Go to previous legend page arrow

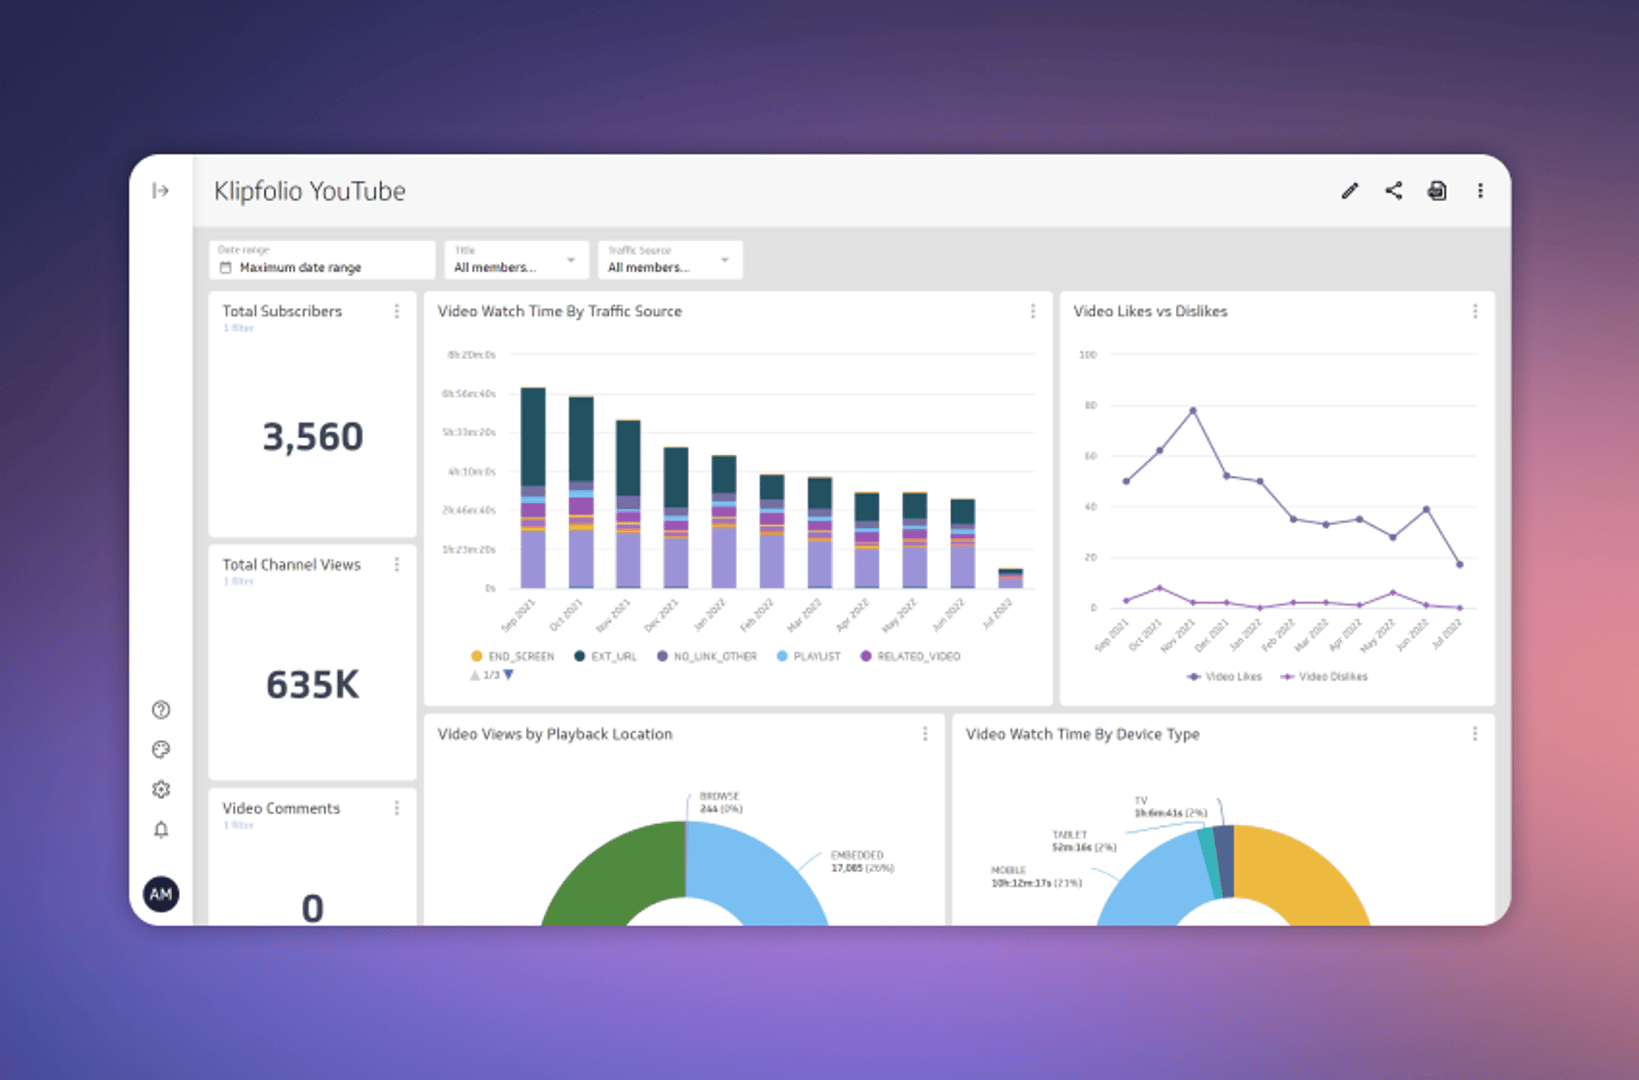474,676
